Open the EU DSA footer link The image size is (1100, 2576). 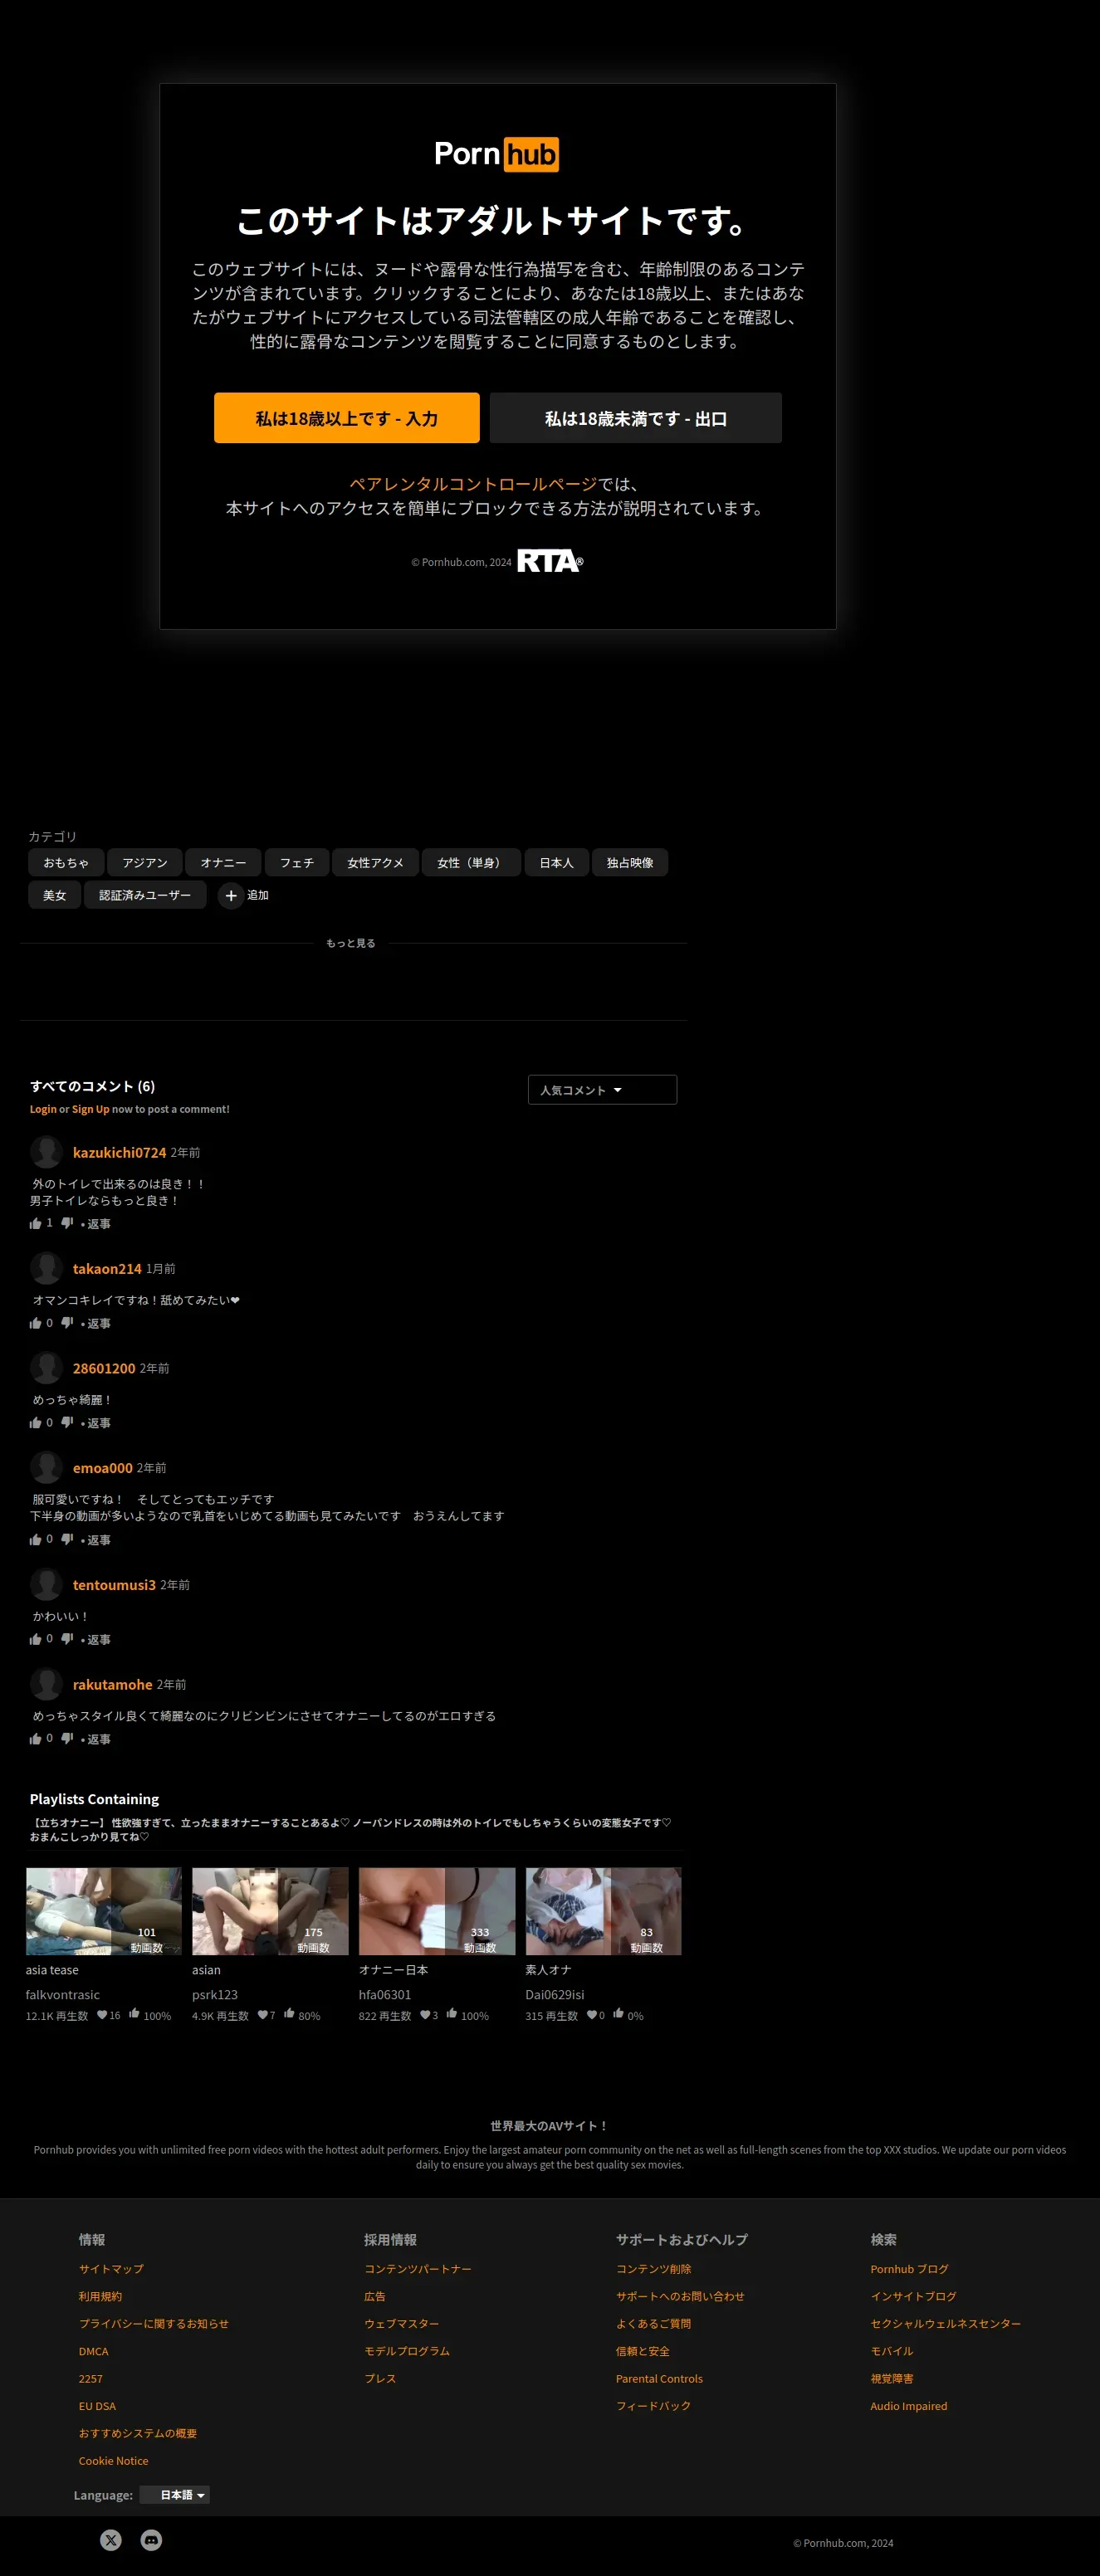[97, 2406]
